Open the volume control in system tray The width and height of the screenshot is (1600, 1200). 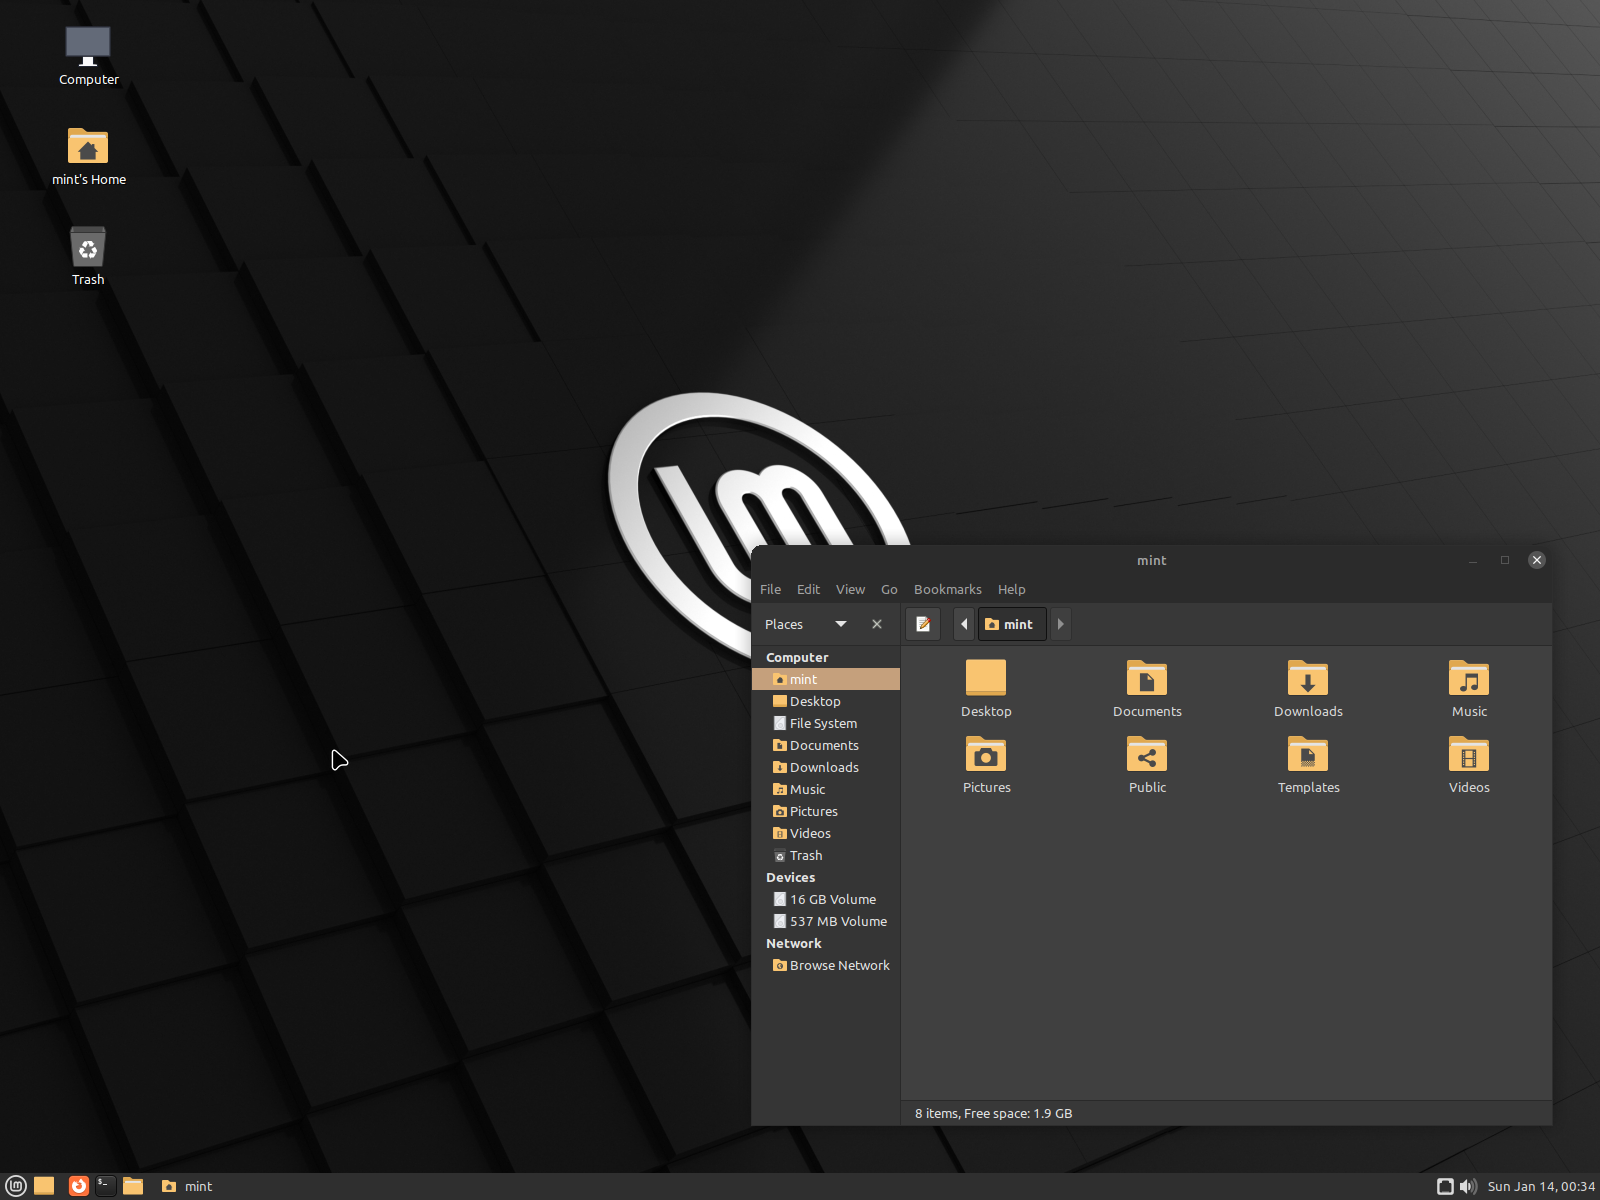(1468, 1186)
